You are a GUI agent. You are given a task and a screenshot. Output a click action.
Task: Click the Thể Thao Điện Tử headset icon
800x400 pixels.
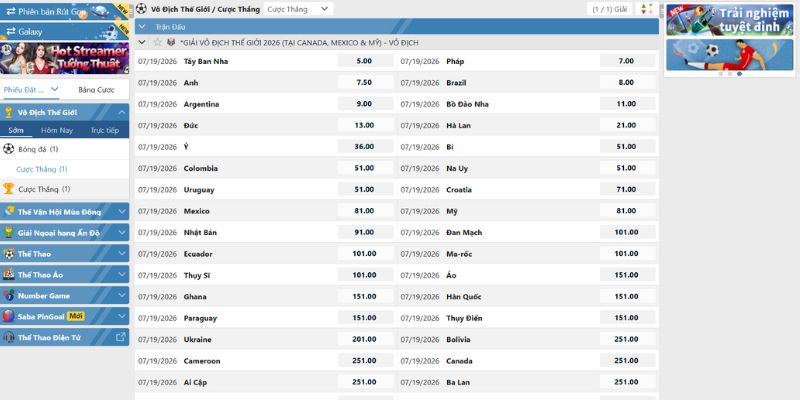(9, 337)
